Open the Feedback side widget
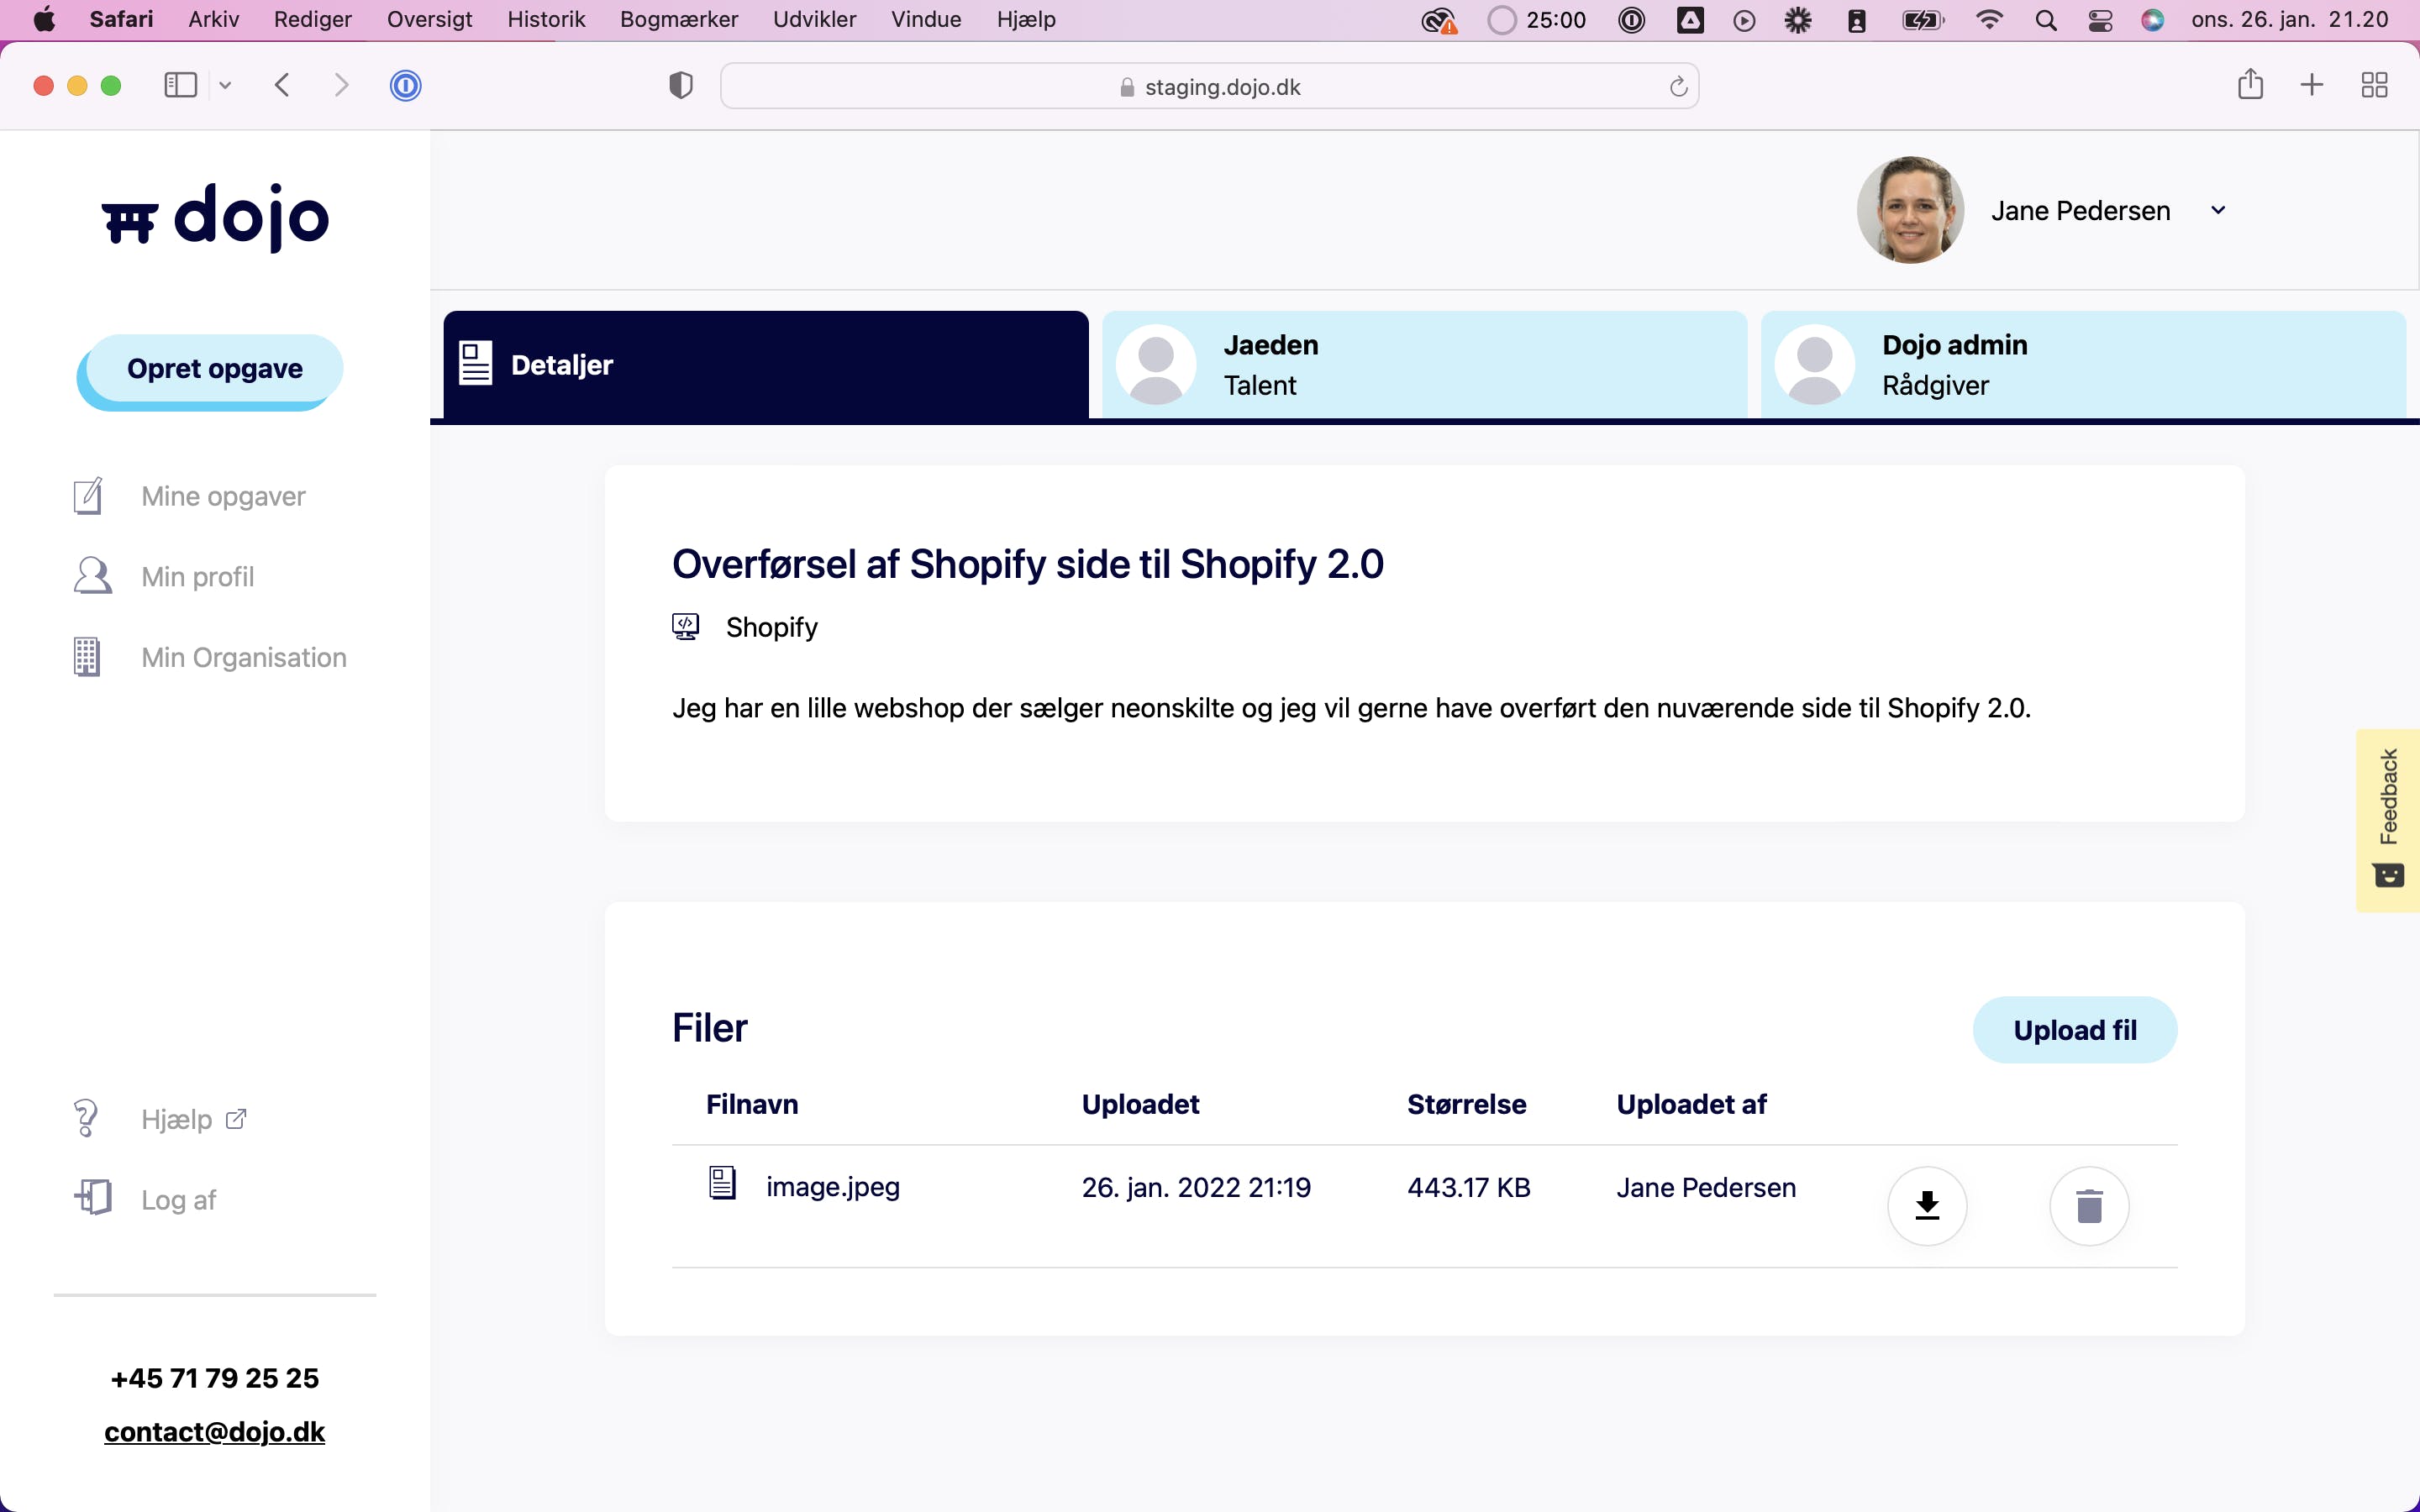The height and width of the screenshot is (1512, 2420). [x=2388, y=820]
